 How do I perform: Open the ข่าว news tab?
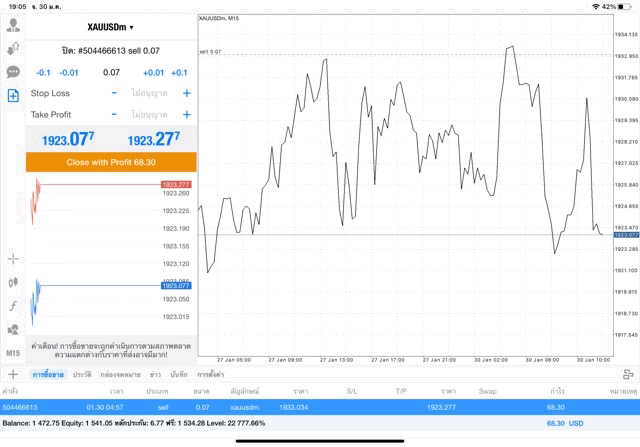tap(155, 374)
